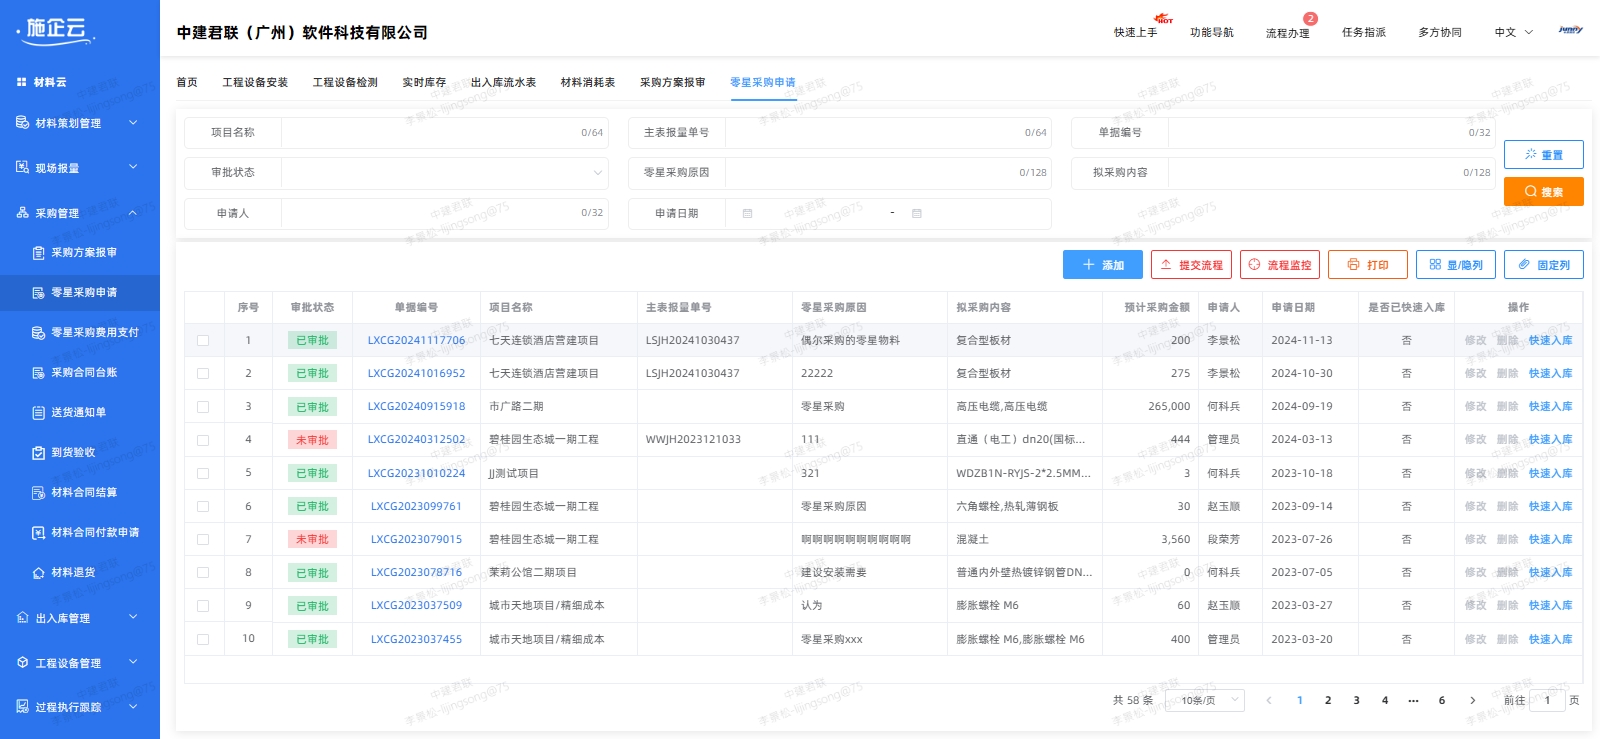Open document link LXCG20241117706

[416, 341]
